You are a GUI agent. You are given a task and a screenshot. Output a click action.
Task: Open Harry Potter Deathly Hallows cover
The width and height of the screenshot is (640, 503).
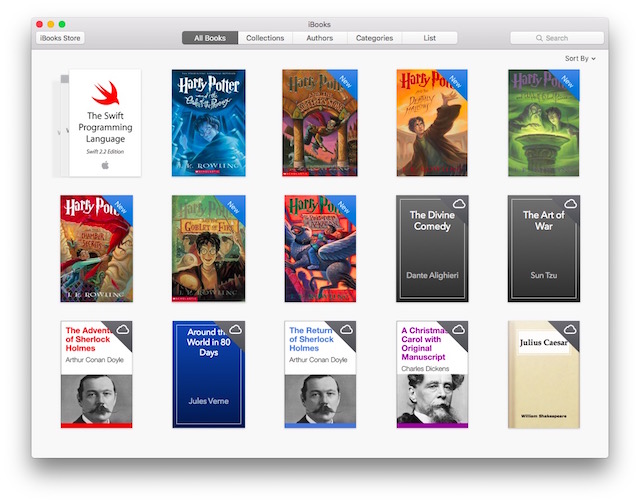point(432,123)
